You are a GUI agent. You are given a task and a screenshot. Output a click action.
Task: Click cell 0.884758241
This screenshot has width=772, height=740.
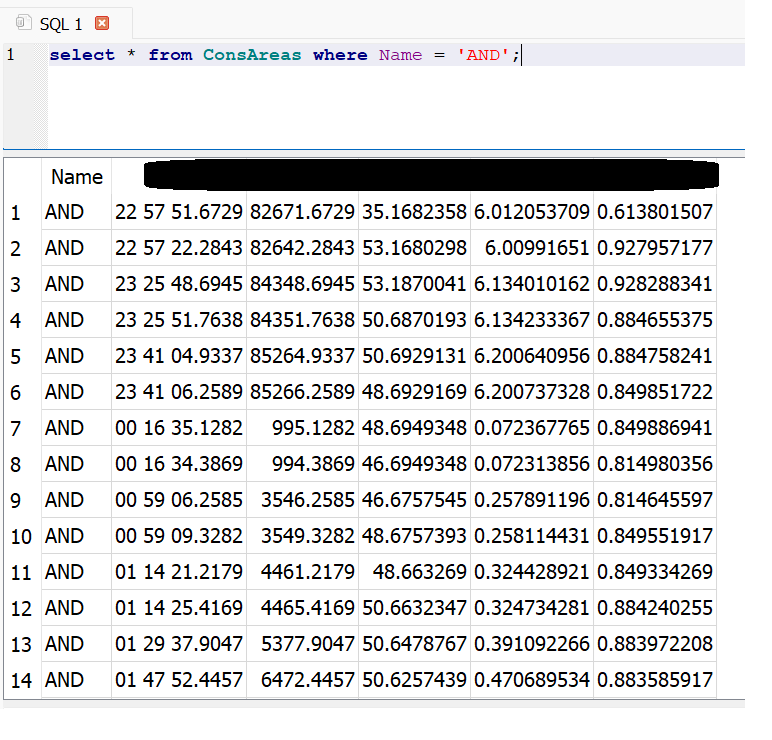(x=655, y=356)
